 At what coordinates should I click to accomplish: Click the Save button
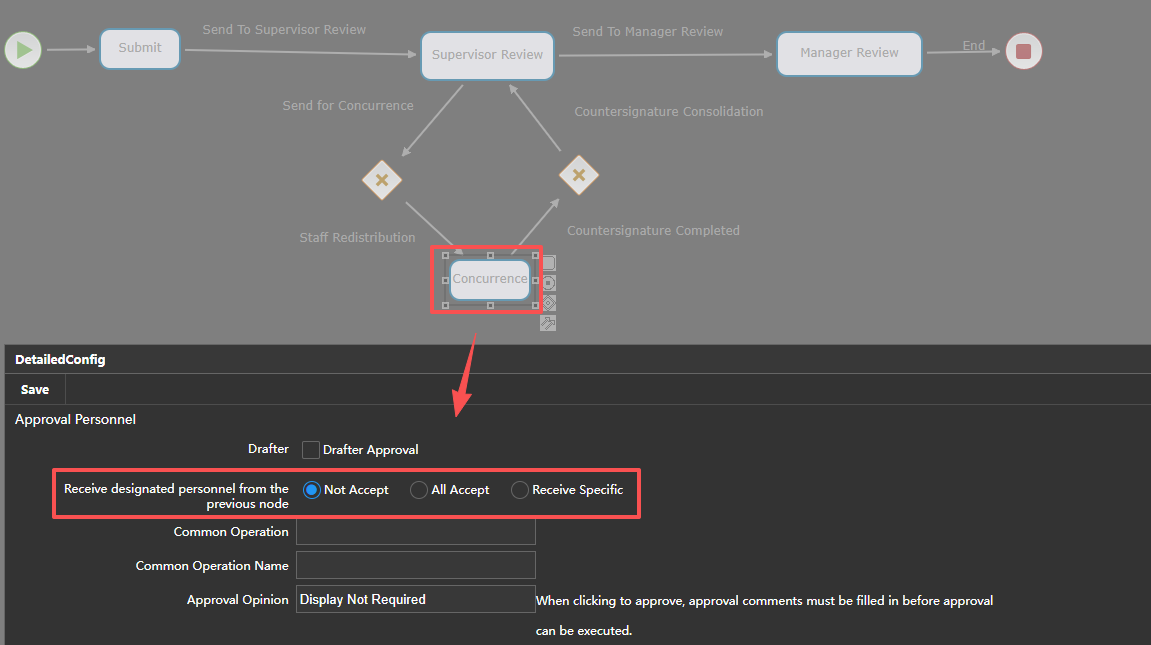[35, 389]
